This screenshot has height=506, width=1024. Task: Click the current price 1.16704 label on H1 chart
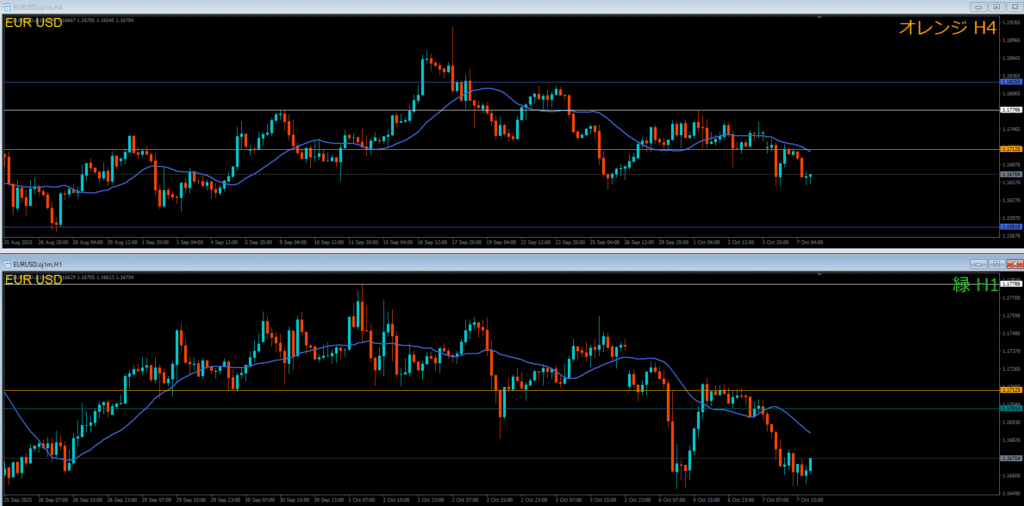tap(1011, 458)
